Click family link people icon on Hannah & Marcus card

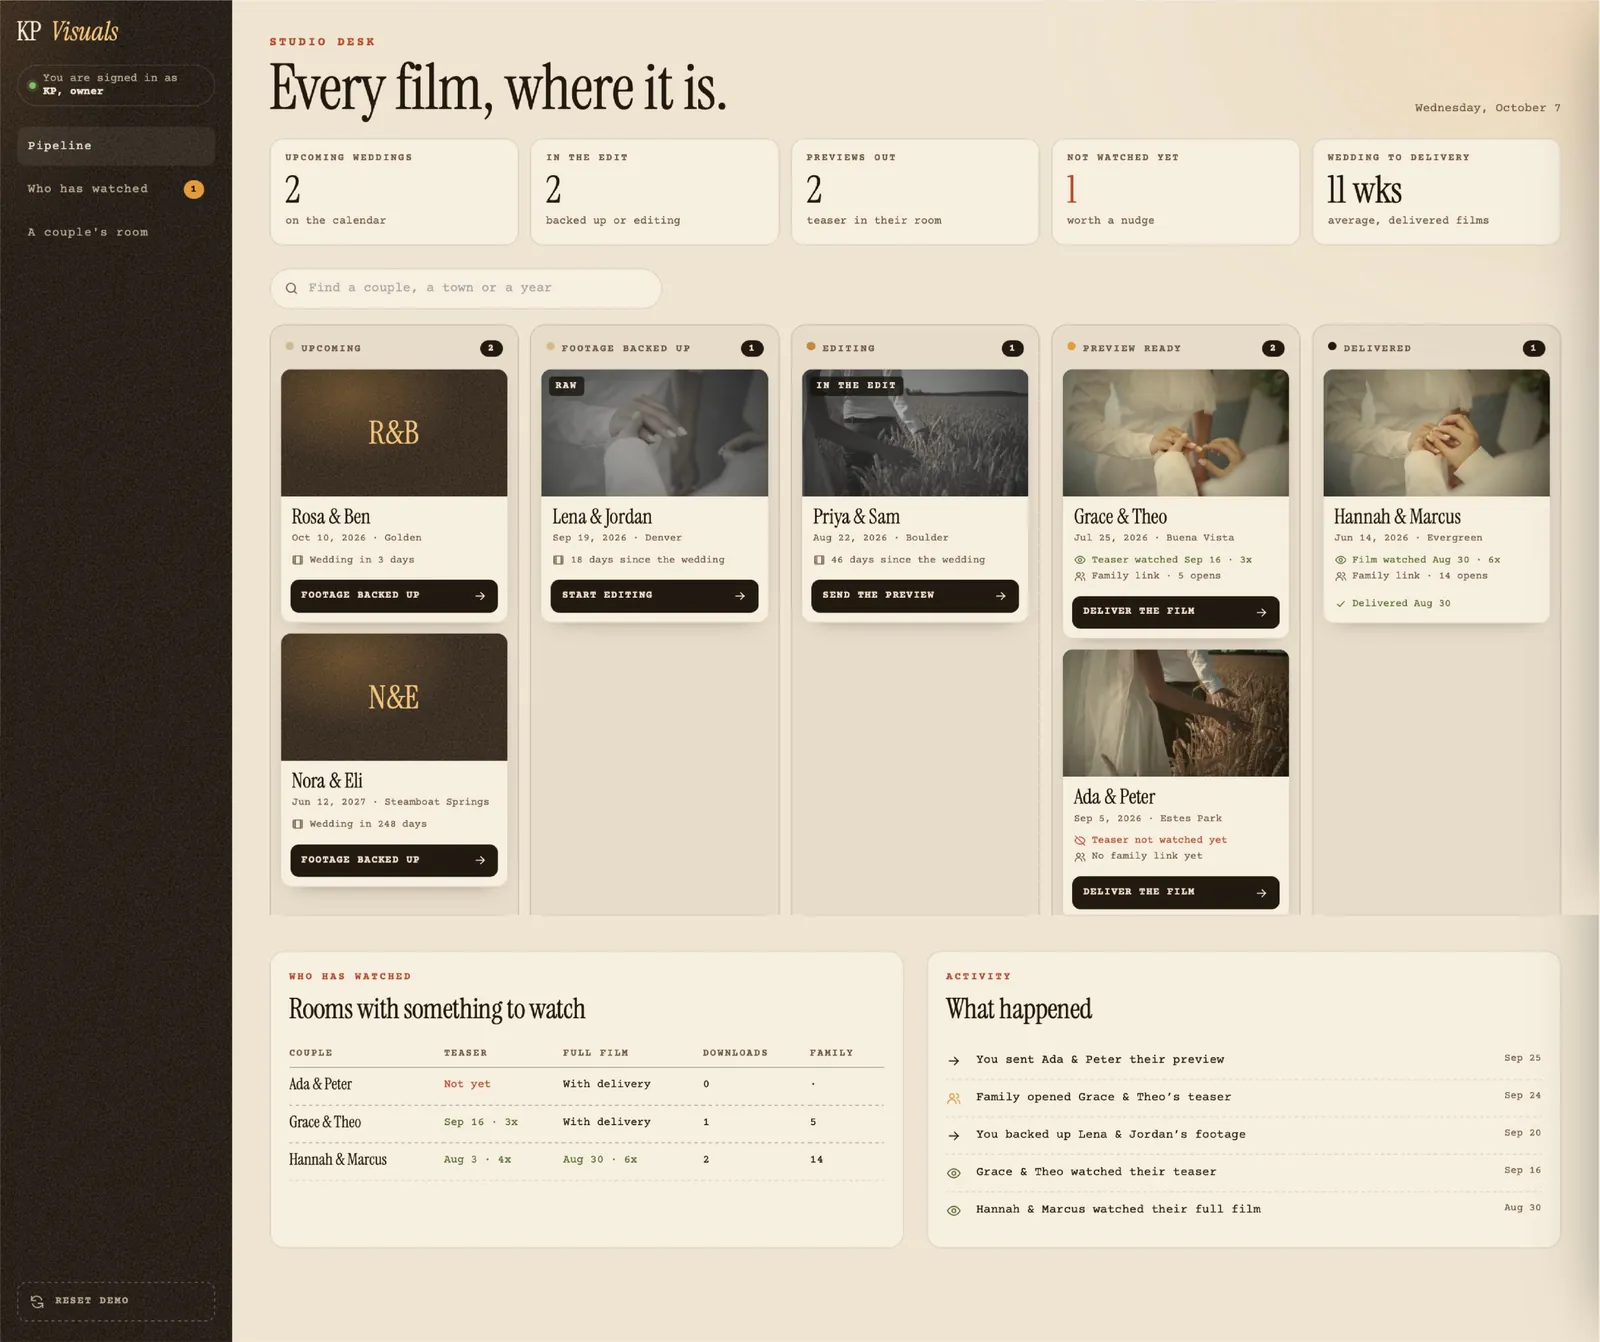point(1341,576)
